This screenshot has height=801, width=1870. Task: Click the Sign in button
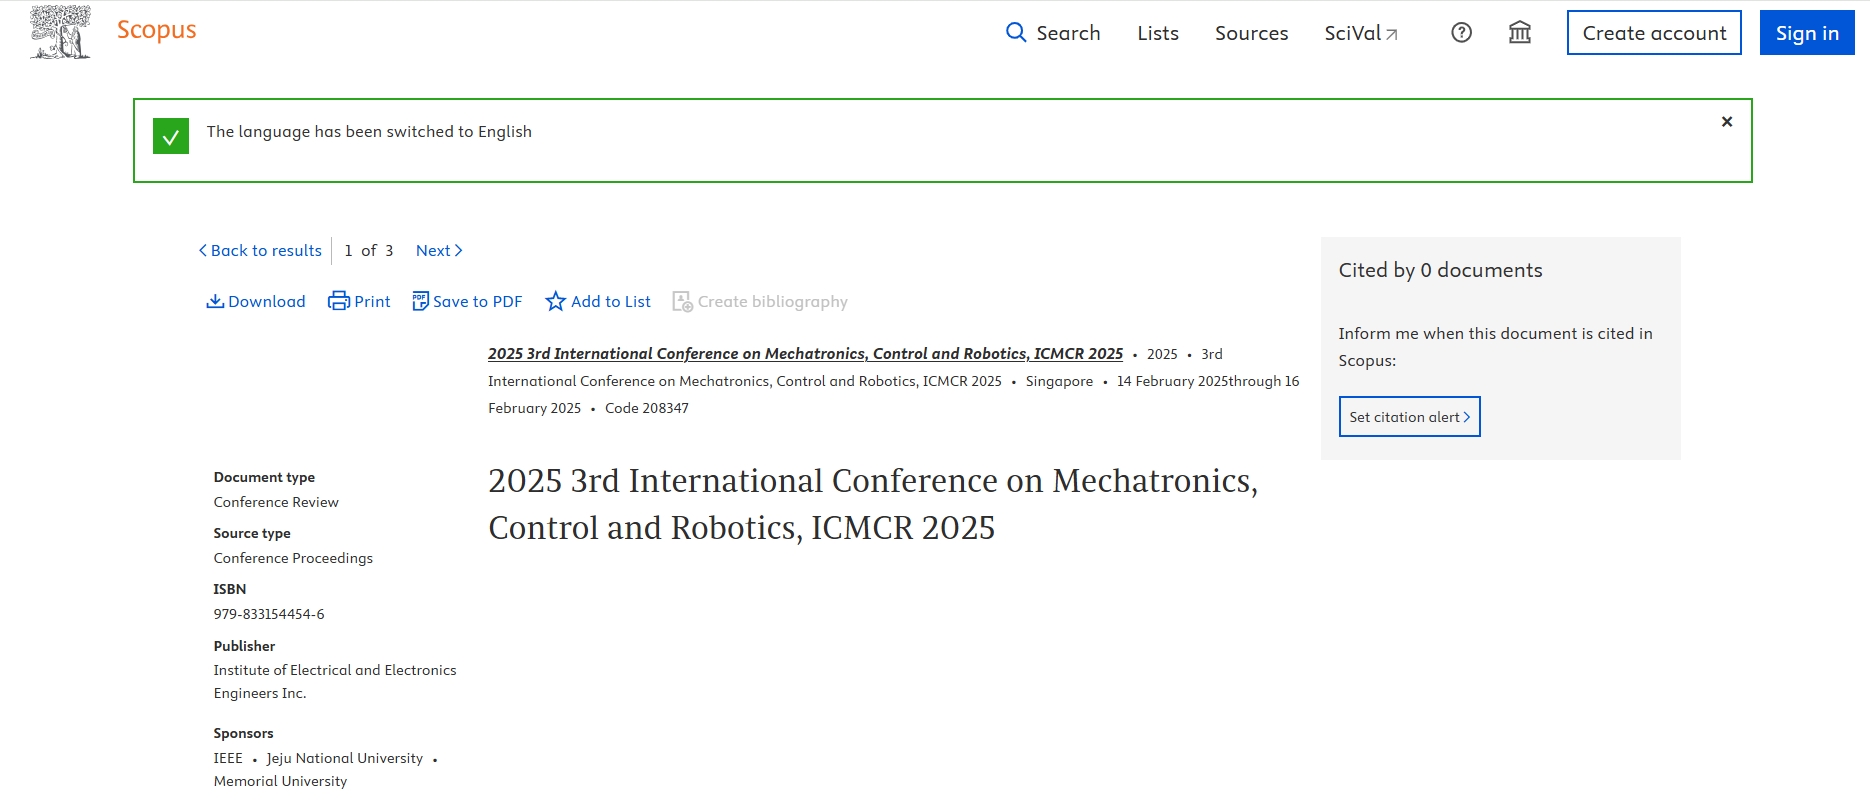[x=1807, y=33]
